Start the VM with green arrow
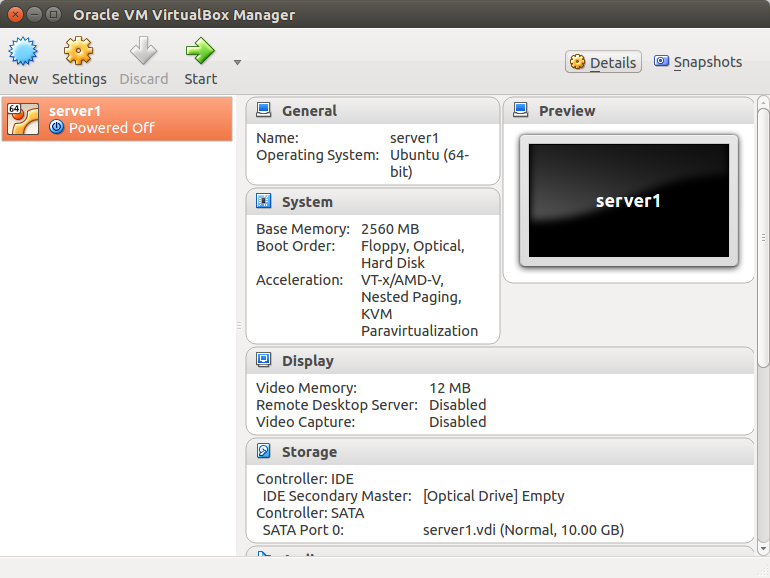 pyautogui.click(x=200, y=52)
